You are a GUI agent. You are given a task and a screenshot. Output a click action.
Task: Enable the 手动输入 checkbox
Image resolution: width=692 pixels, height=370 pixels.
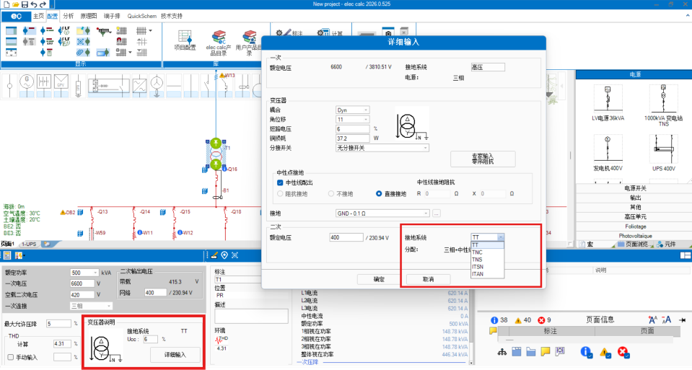pos(11,357)
